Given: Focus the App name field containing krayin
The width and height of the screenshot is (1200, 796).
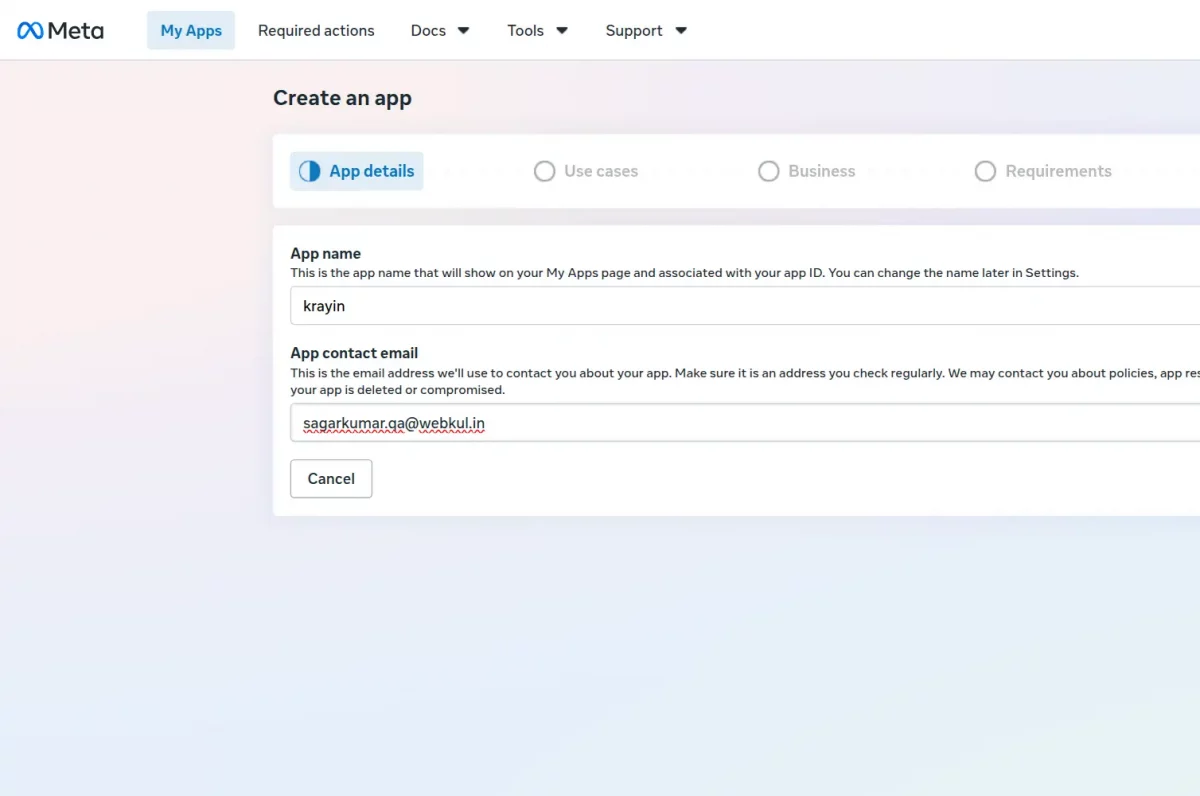Looking at the screenshot, I should coord(745,306).
